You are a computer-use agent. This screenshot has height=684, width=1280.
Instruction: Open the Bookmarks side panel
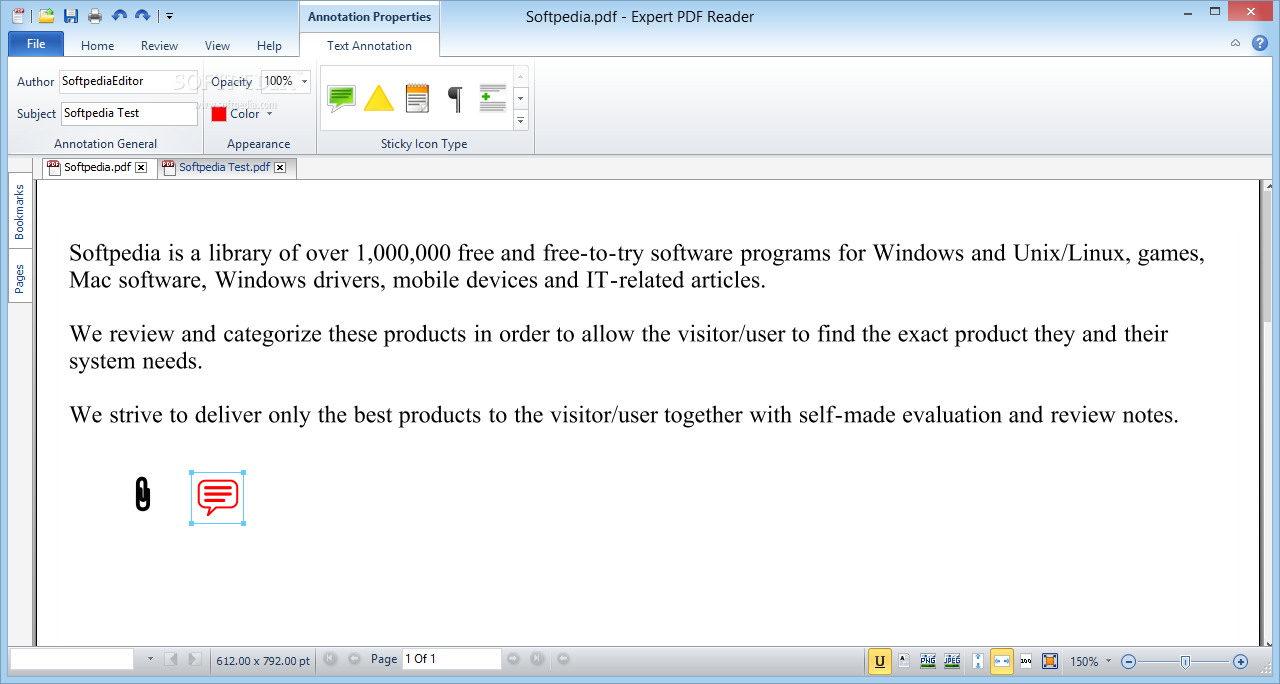point(20,211)
